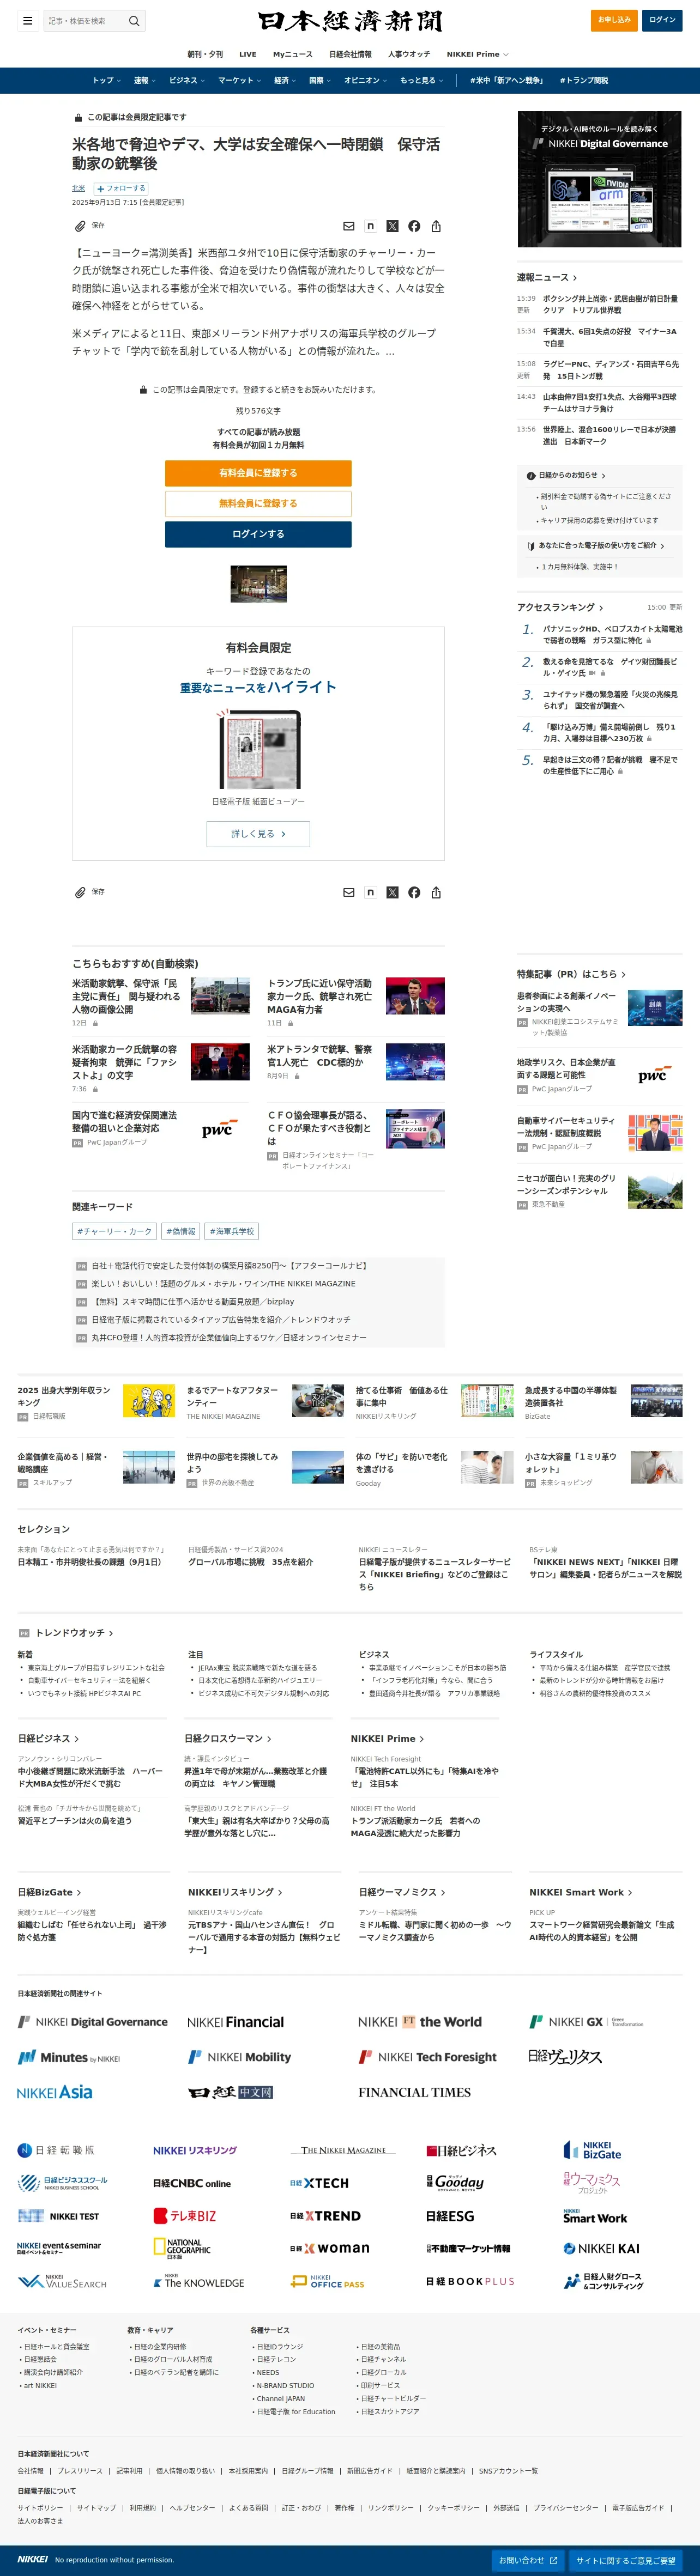
Task: Expand the 速報 navigation dropdown
Action: click(144, 80)
